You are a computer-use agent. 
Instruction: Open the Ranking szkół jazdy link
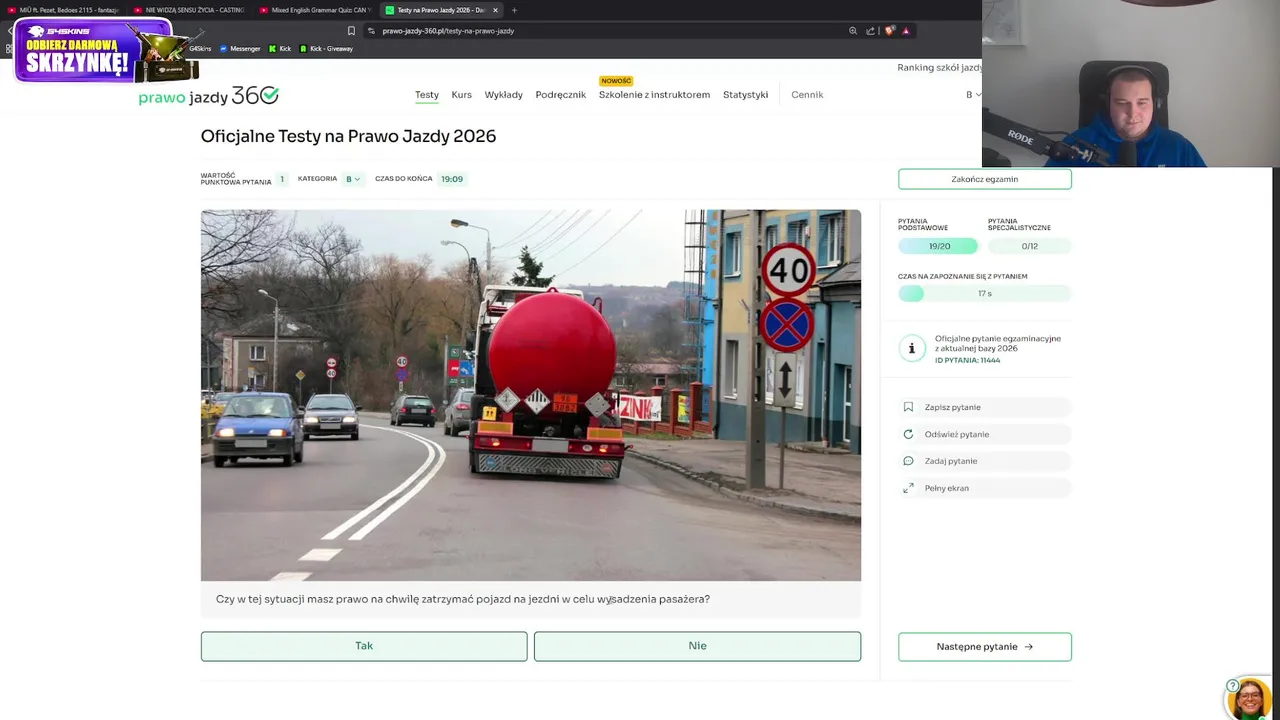pos(939,68)
